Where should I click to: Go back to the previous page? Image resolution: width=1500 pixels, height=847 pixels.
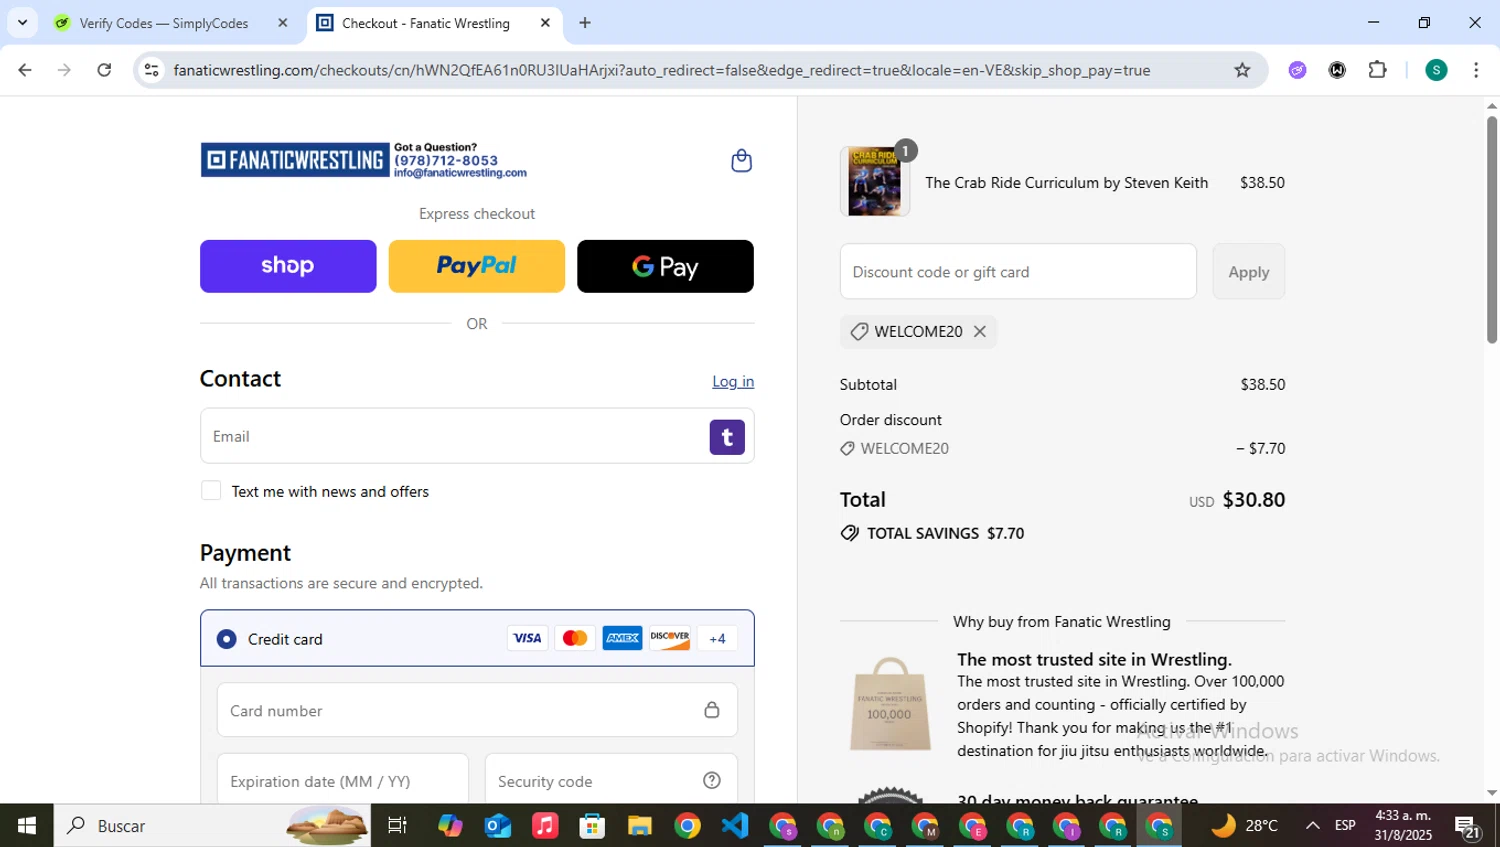click(25, 70)
